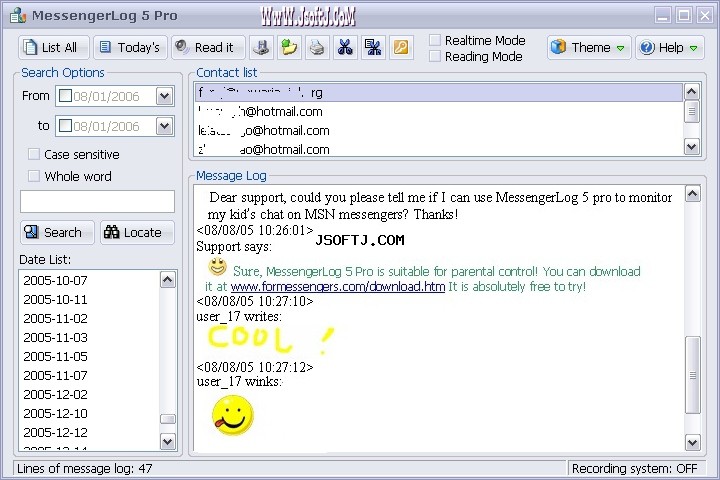Click 'Lines of message log: 47' status

[x=84, y=469]
